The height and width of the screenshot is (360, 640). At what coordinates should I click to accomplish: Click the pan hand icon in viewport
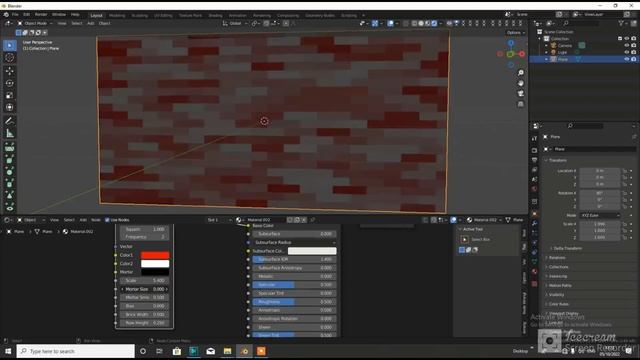[520, 83]
